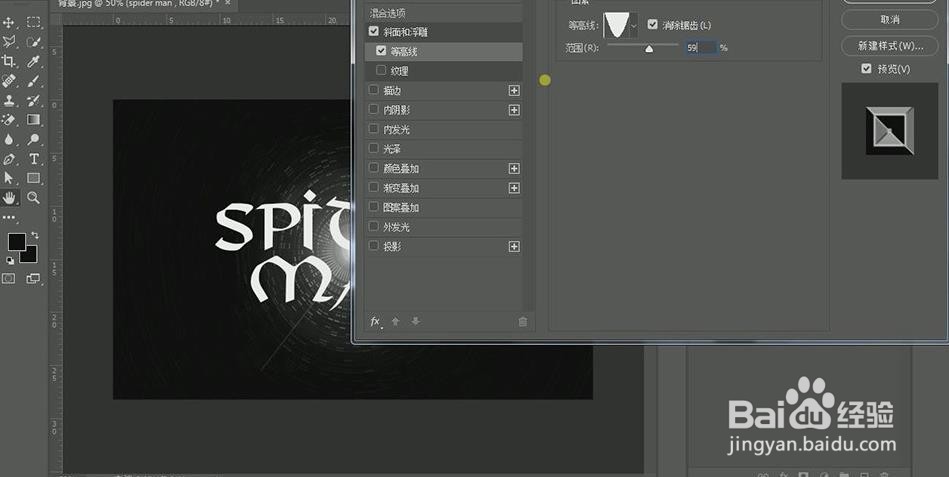Select the Dodge tool
The height and width of the screenshot is (477, 949).
34,139
